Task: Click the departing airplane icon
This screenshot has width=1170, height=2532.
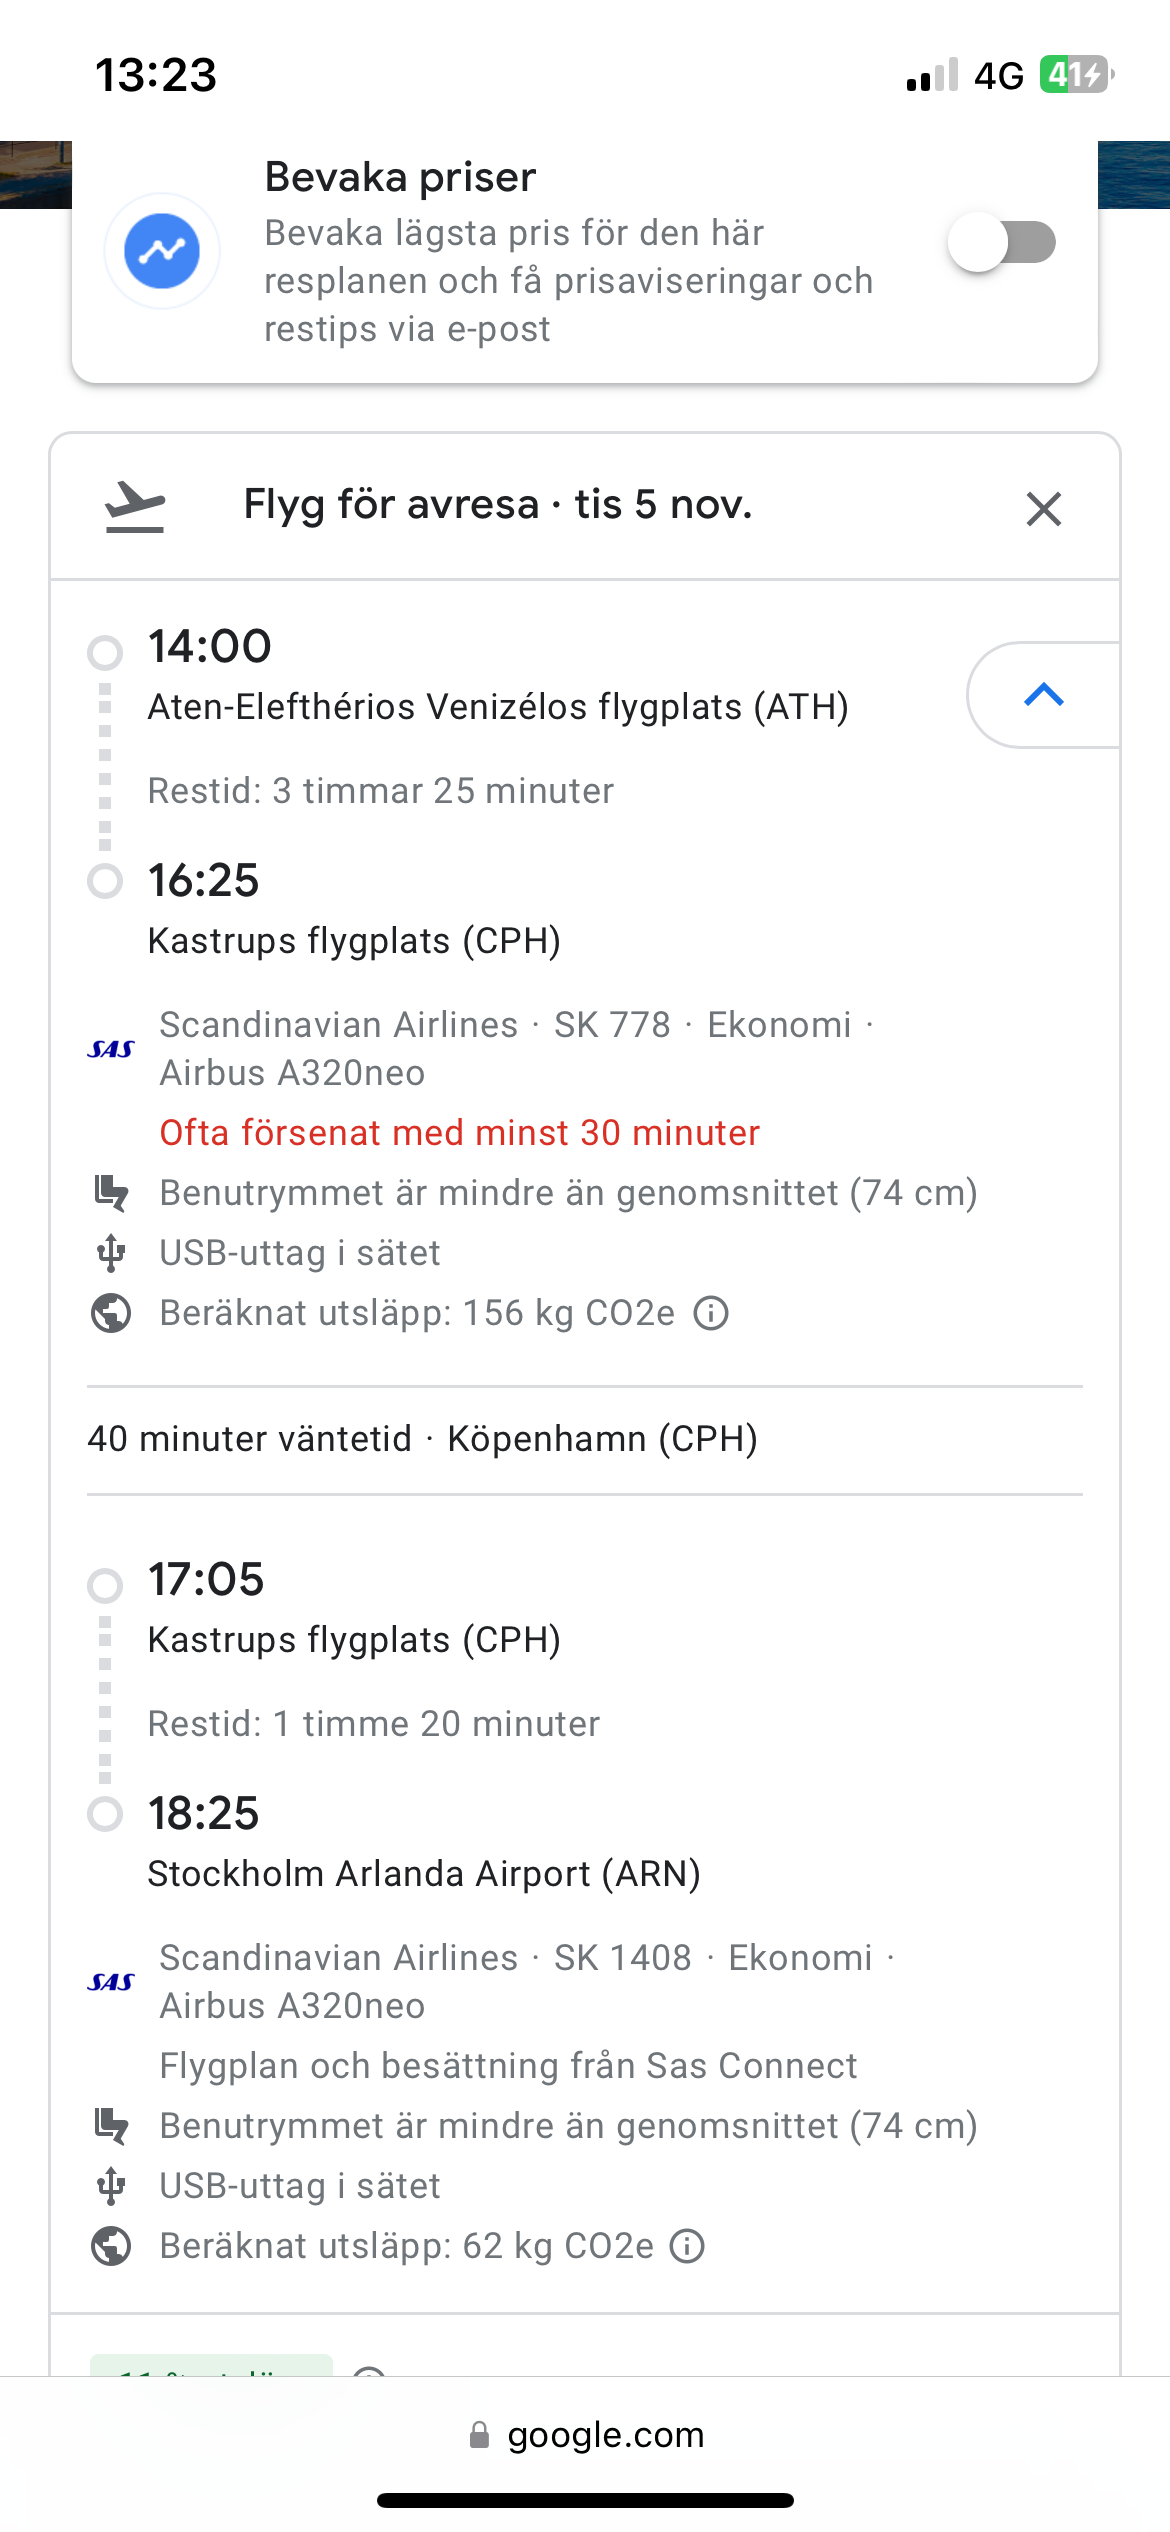Action: tap(135, 507)
